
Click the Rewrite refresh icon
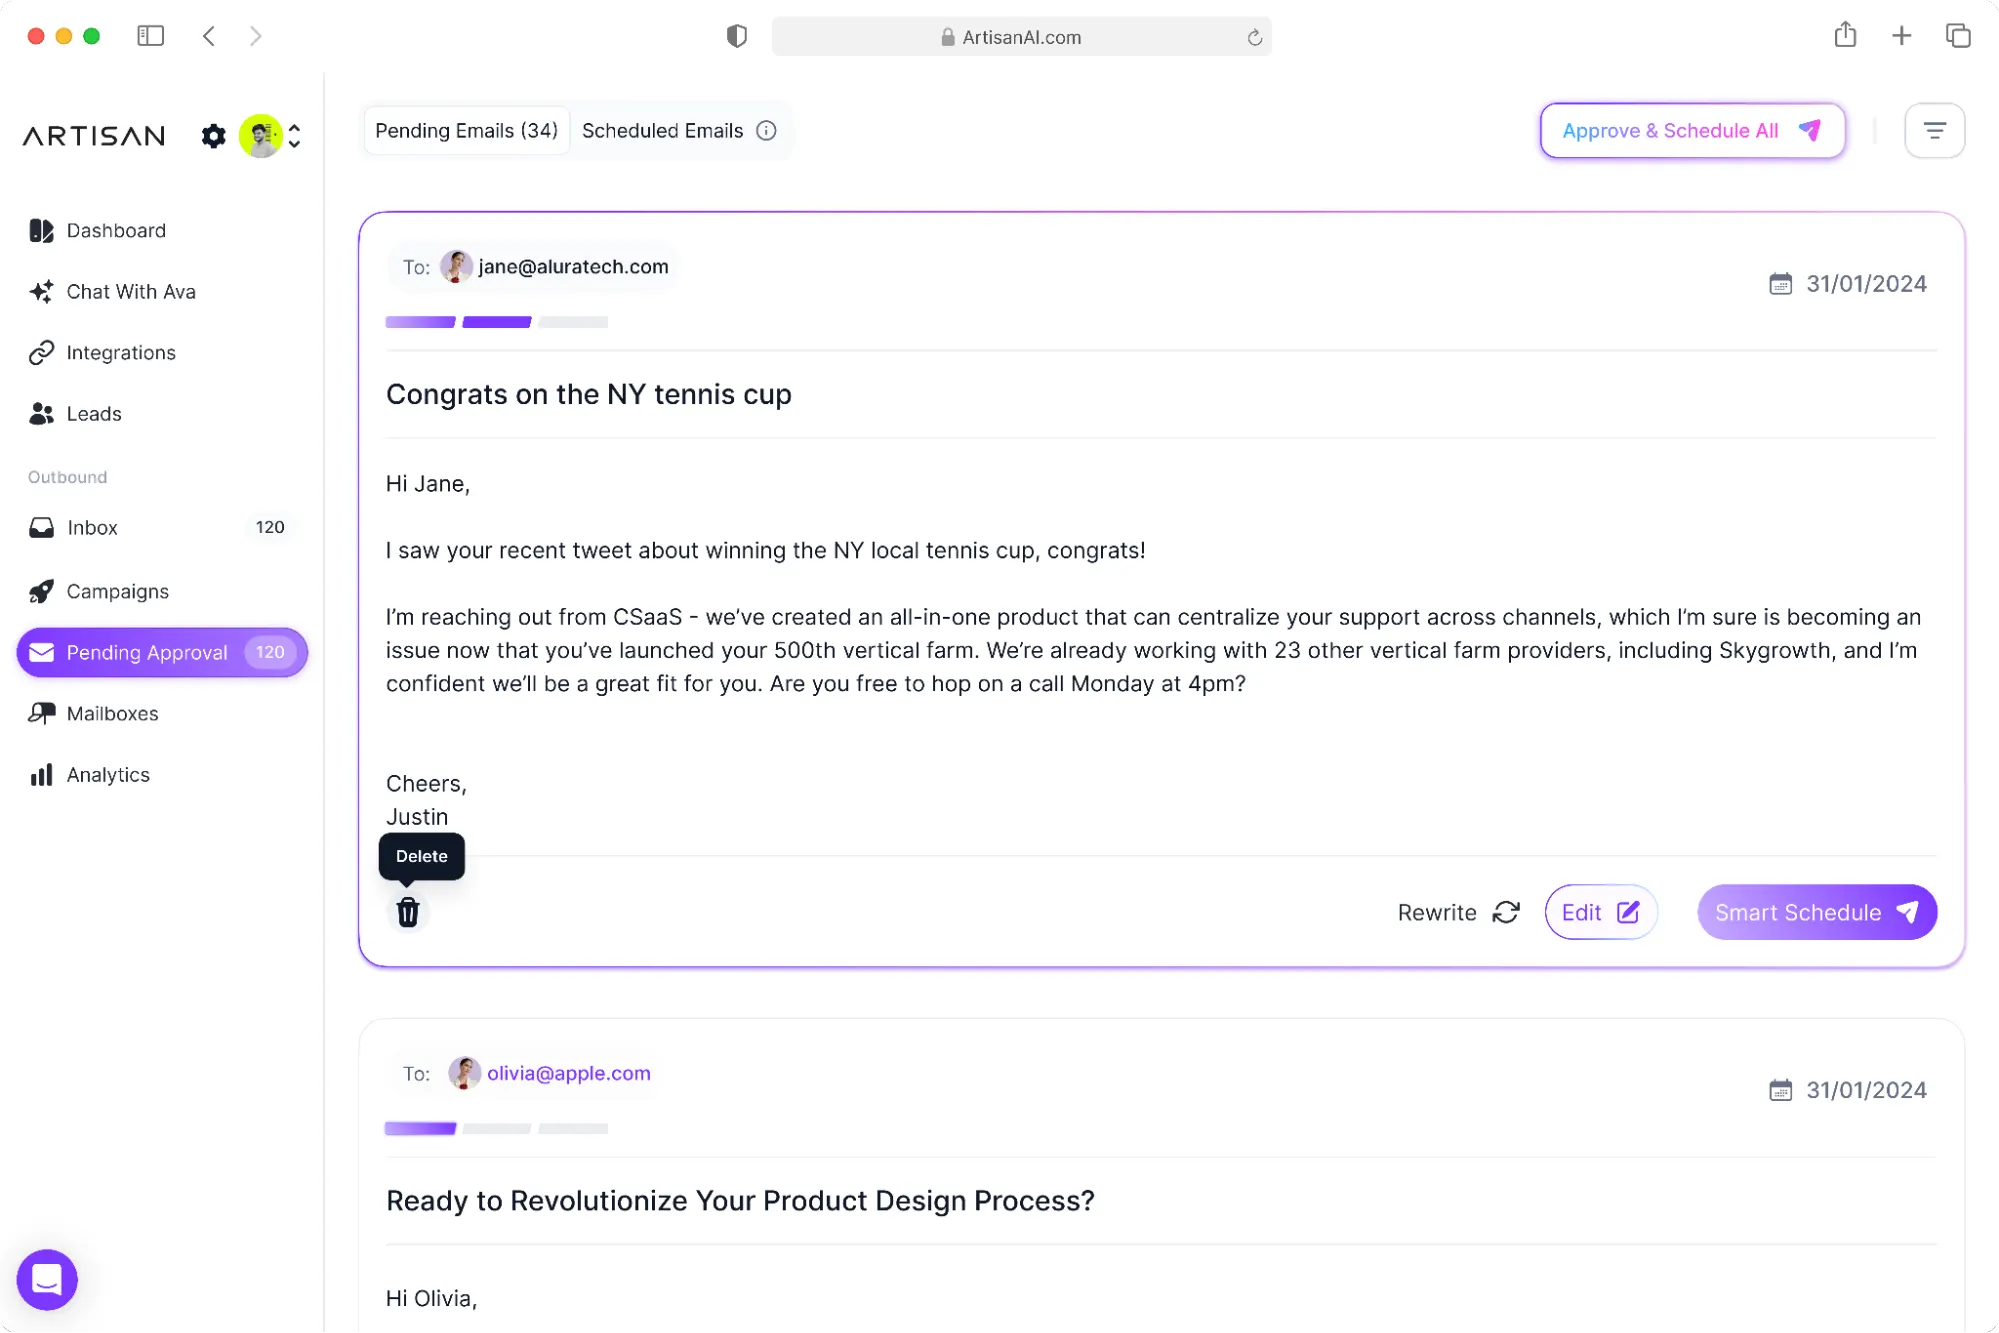tap(1506, 912)
